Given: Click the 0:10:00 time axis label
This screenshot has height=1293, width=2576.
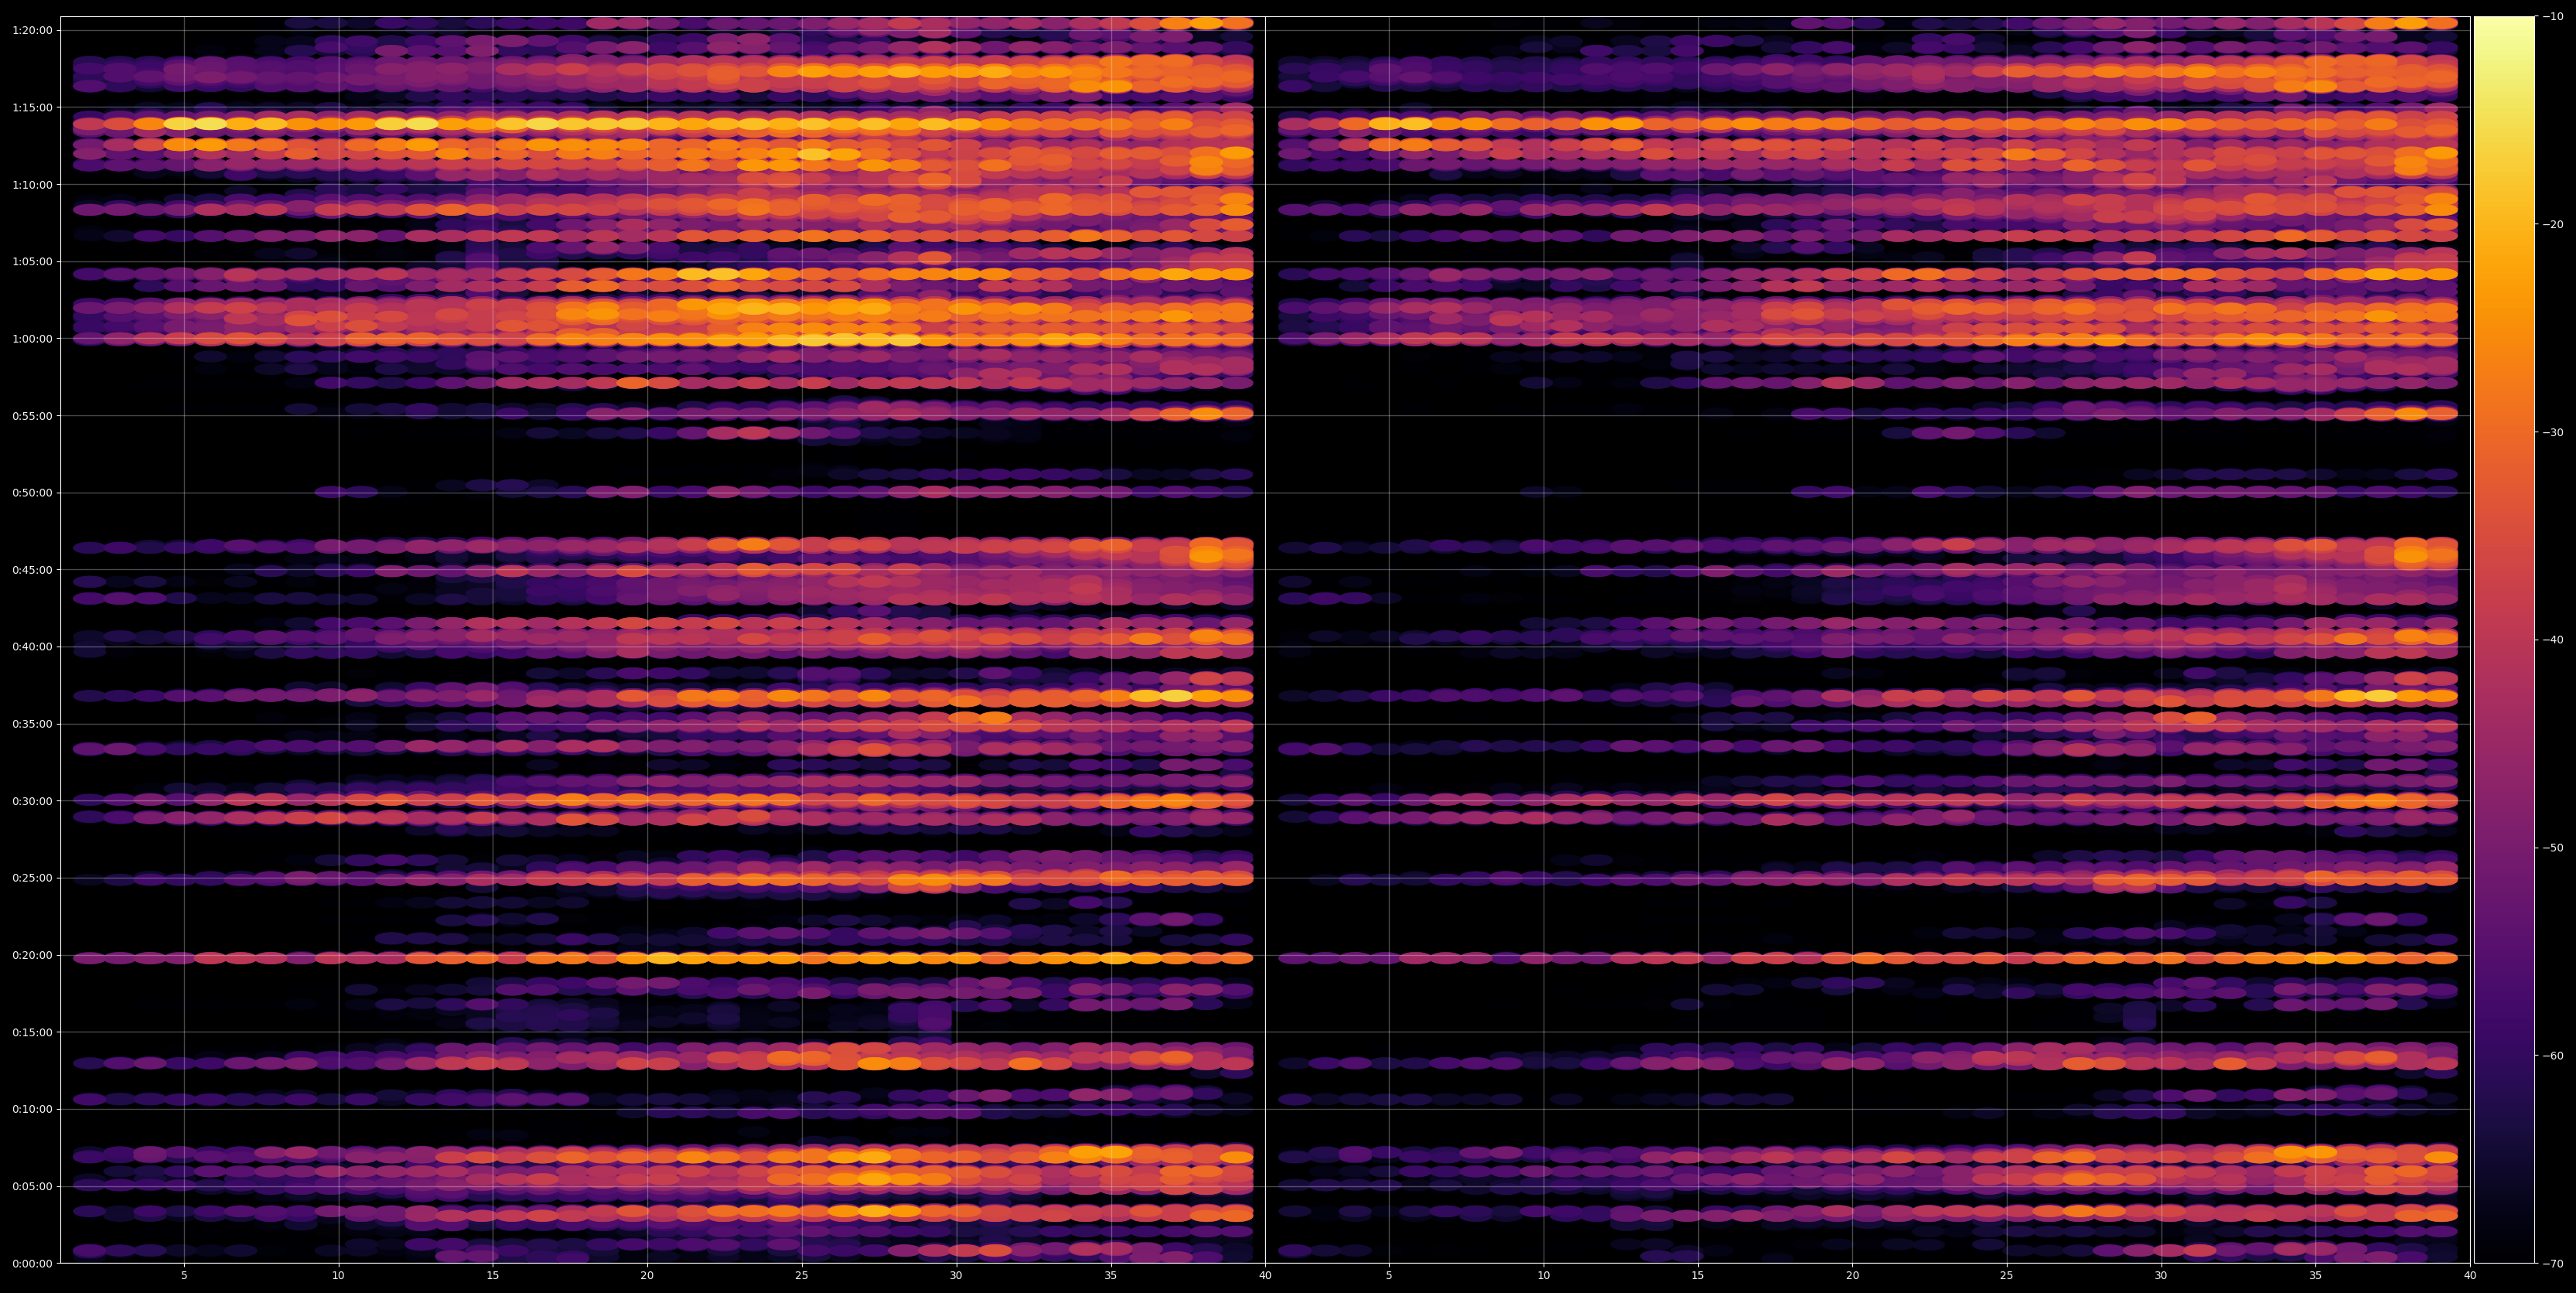Looking at the screenshot, I should pos(32,1109).
